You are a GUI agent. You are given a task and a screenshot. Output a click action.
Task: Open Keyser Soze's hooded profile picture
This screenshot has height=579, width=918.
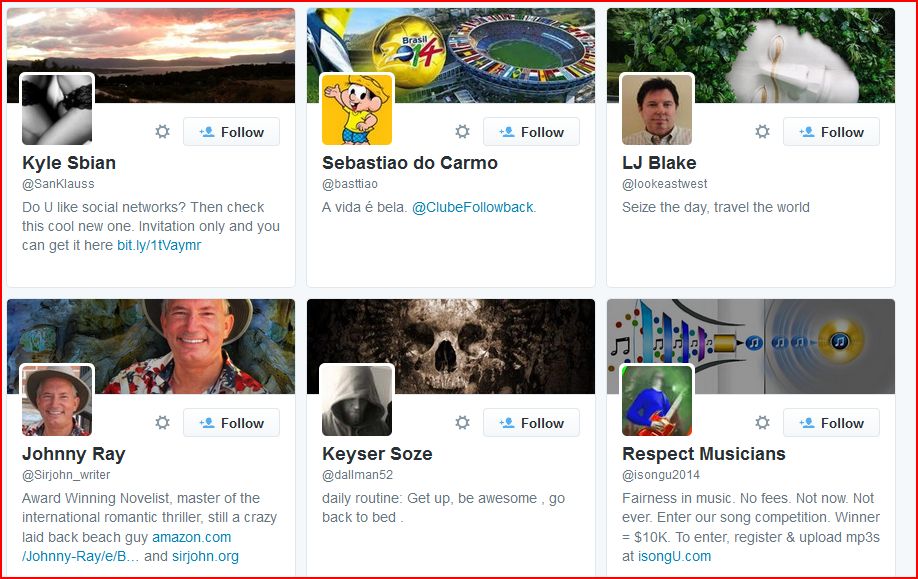[x=357, y=400]
